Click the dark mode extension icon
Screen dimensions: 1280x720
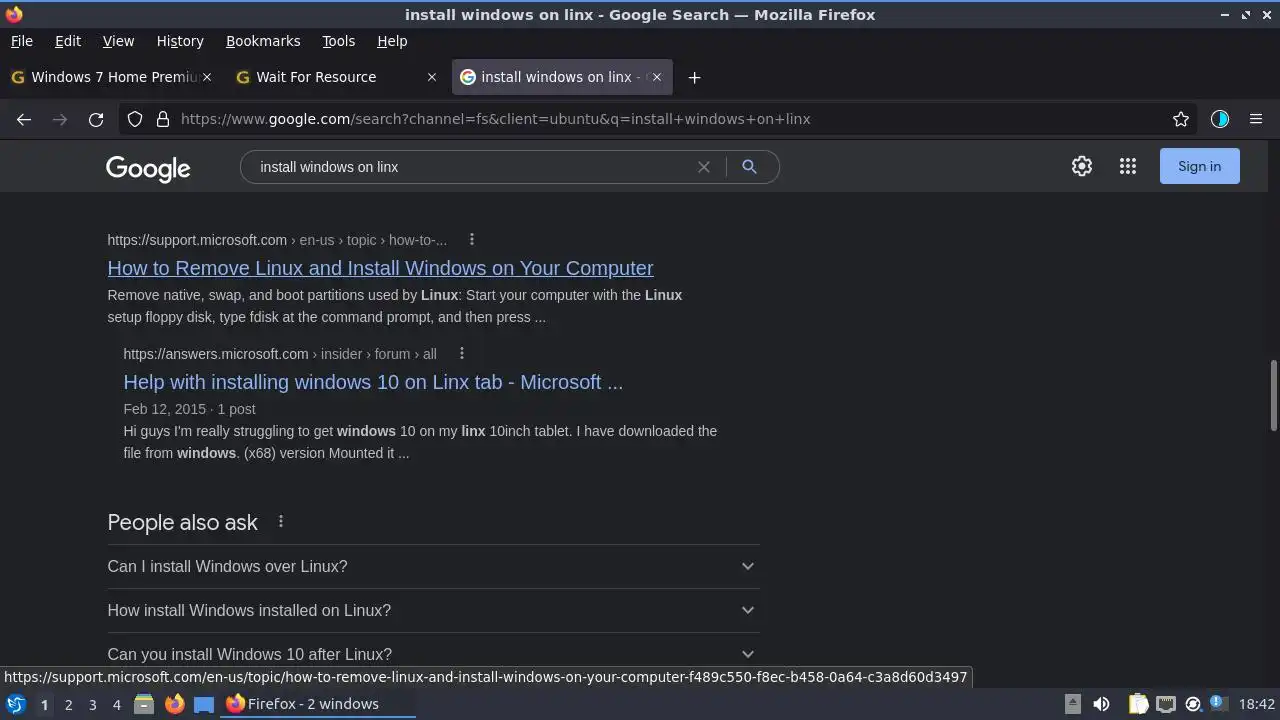click(x=1220, y=119)
